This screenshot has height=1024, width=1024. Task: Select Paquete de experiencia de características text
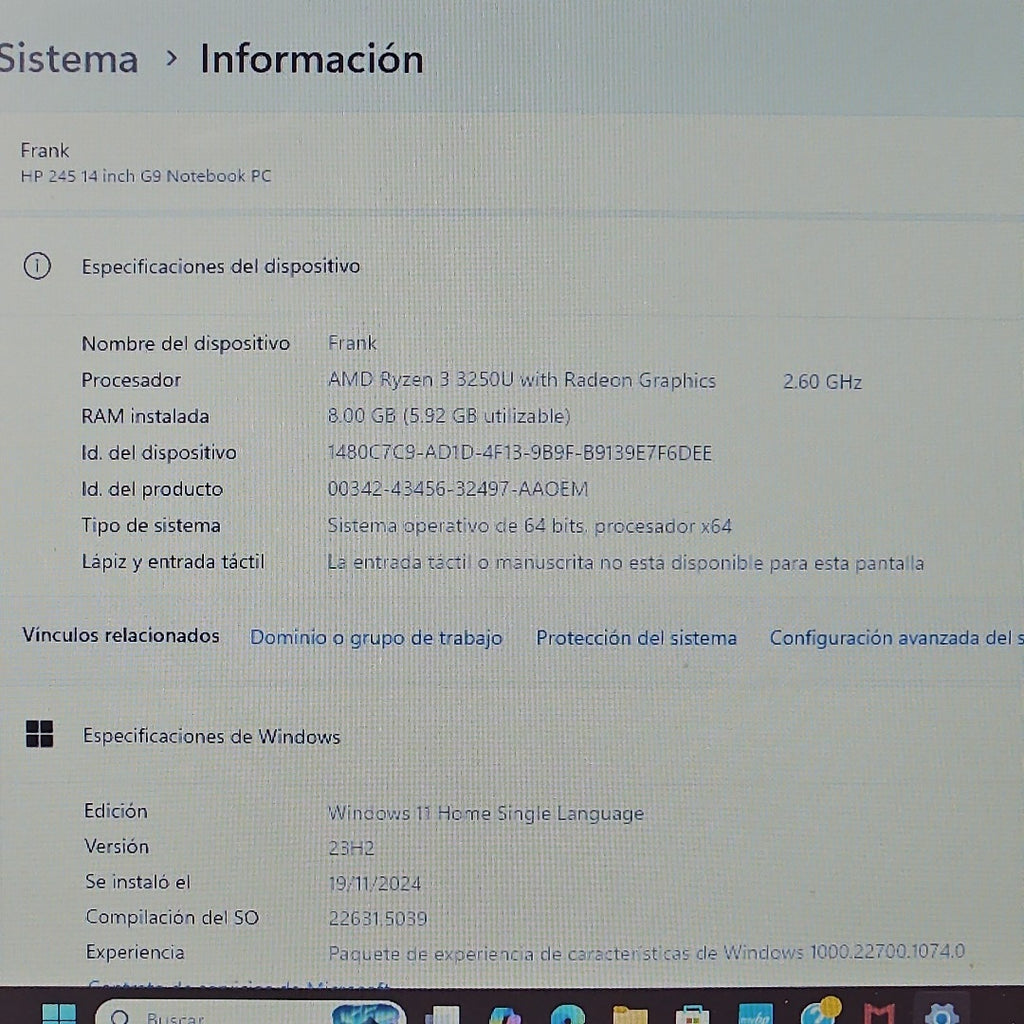click(x=647, y=953)
